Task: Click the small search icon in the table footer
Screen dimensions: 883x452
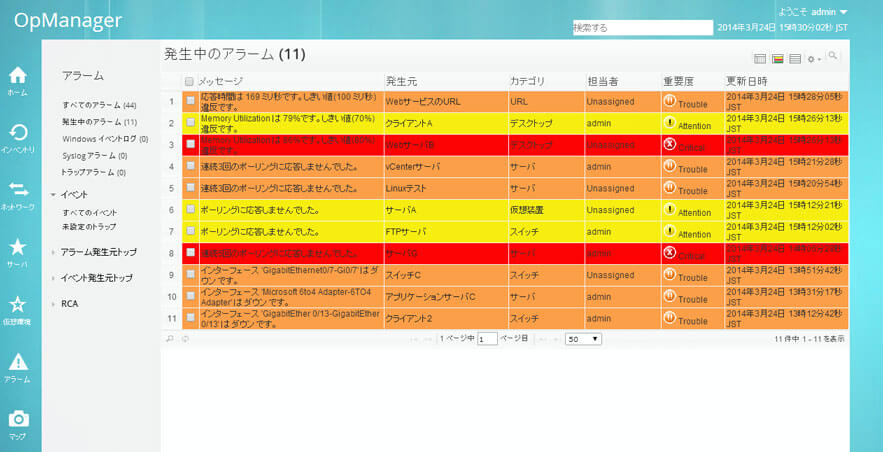Action: point(170,339)
